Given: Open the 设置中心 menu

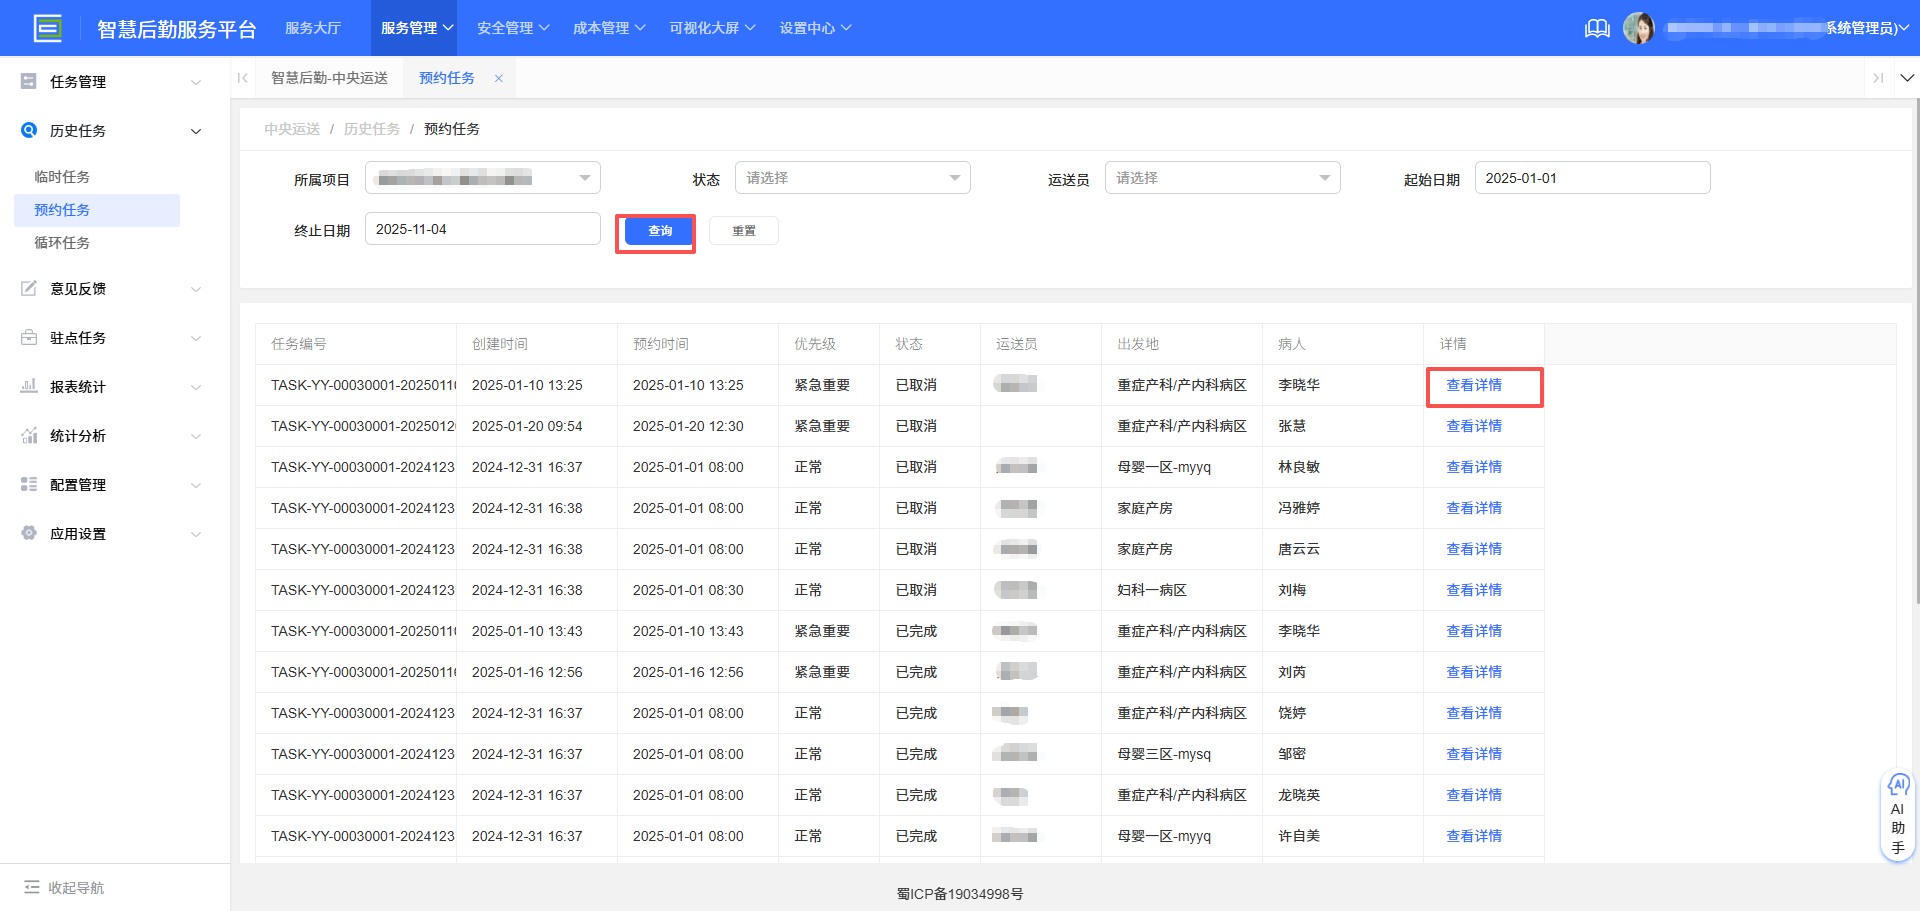Looking at the screenshot, I should (x=815, y=27).
